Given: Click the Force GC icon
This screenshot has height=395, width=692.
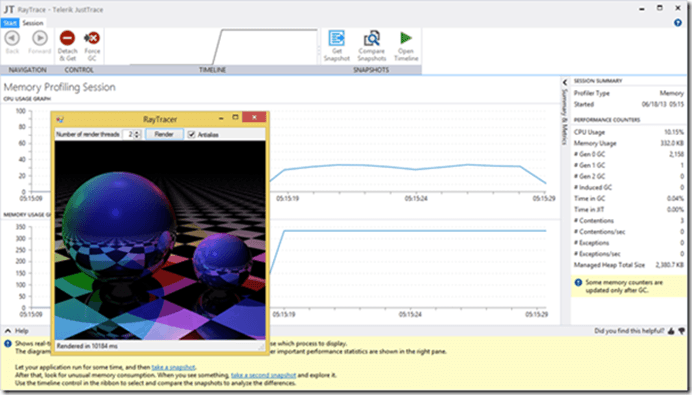Looking at the screenshot, I should [x=92, y=38].
